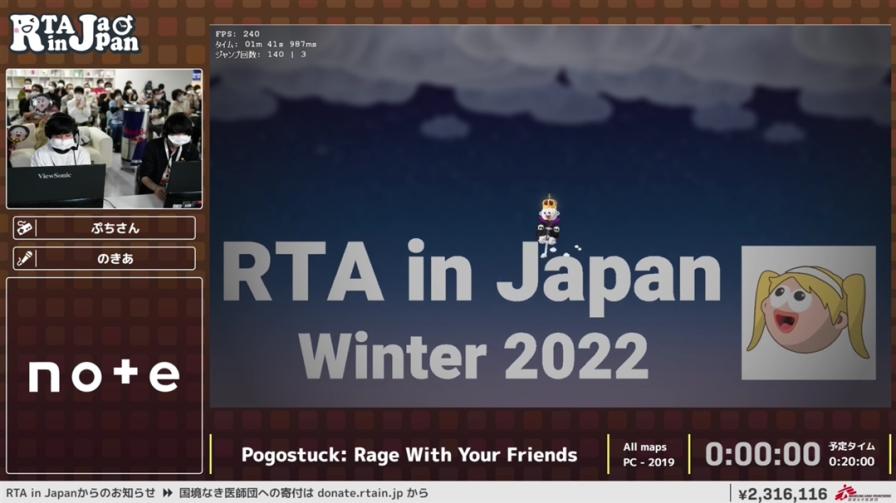Click the ジャンプ回数 140 jump counter

(261, 54)
